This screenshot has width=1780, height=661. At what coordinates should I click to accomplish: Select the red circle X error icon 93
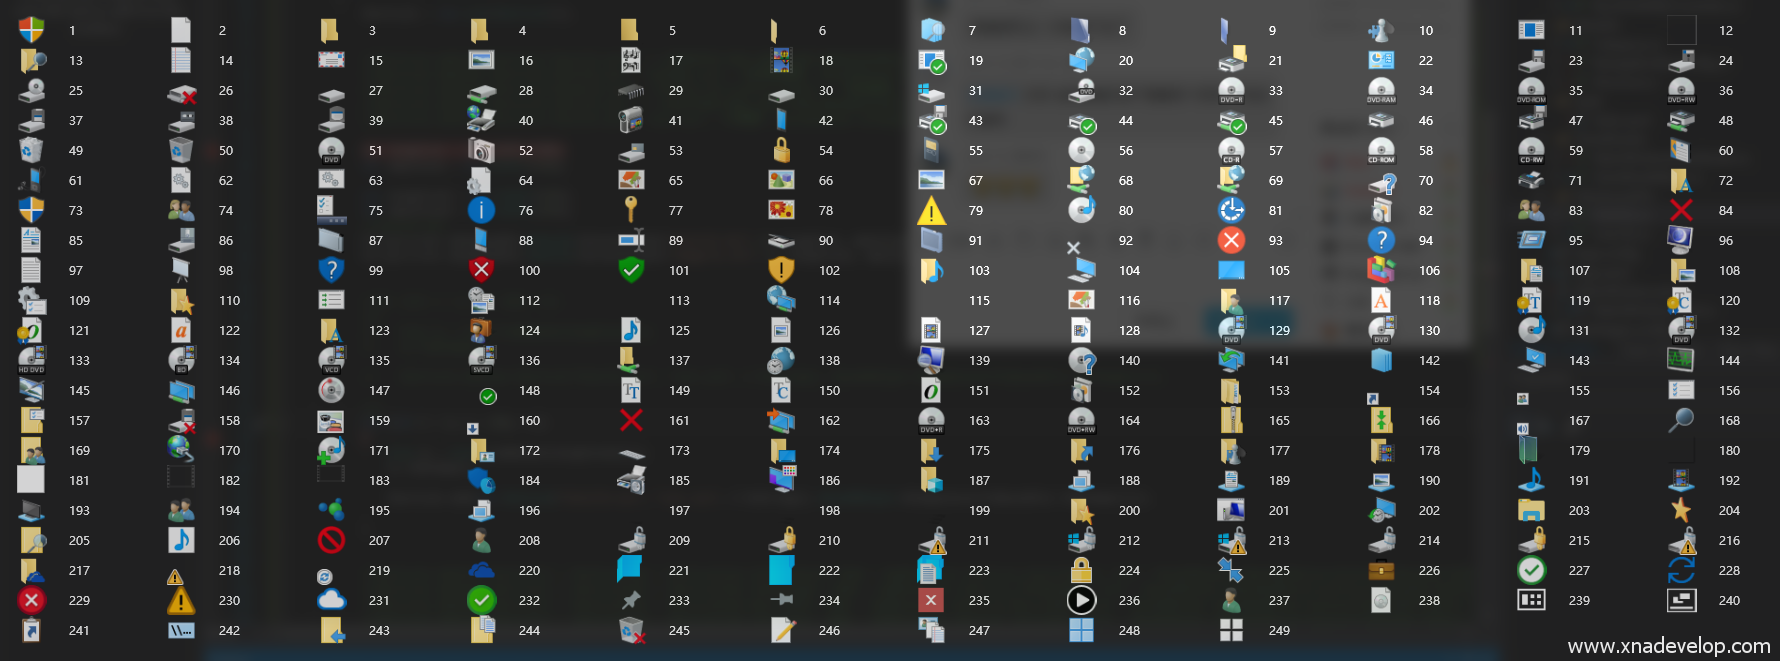[1231, 240]
